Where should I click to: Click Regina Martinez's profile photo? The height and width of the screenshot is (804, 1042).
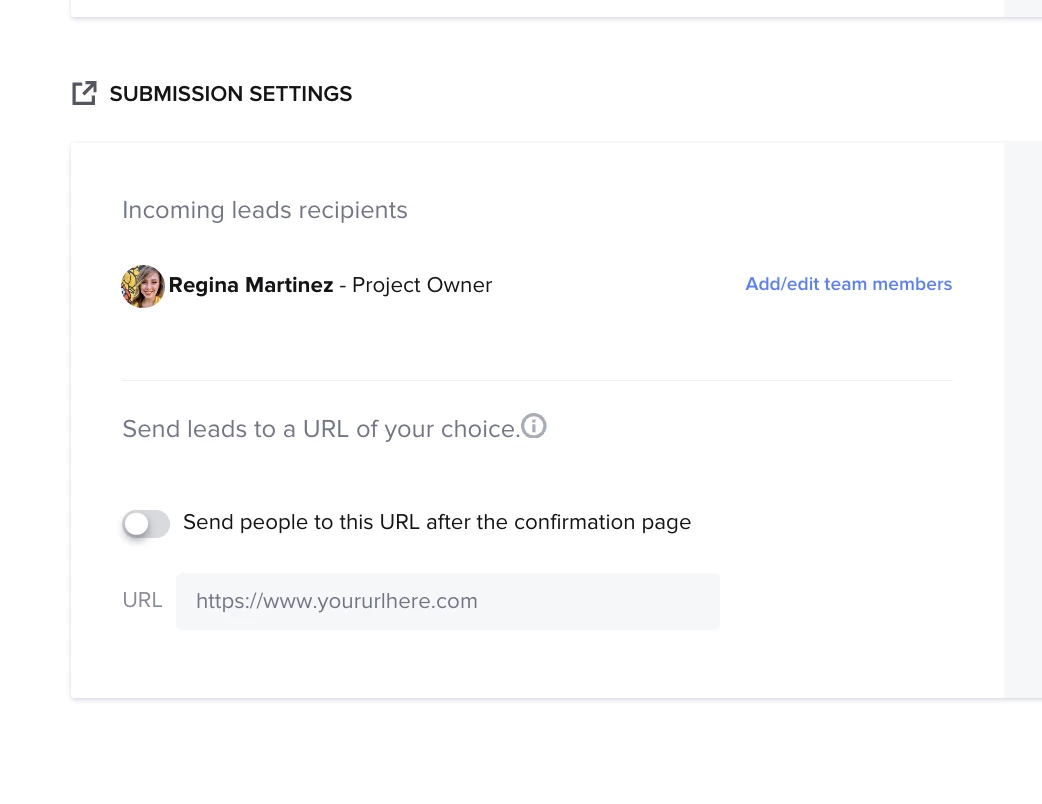point(143,286)
